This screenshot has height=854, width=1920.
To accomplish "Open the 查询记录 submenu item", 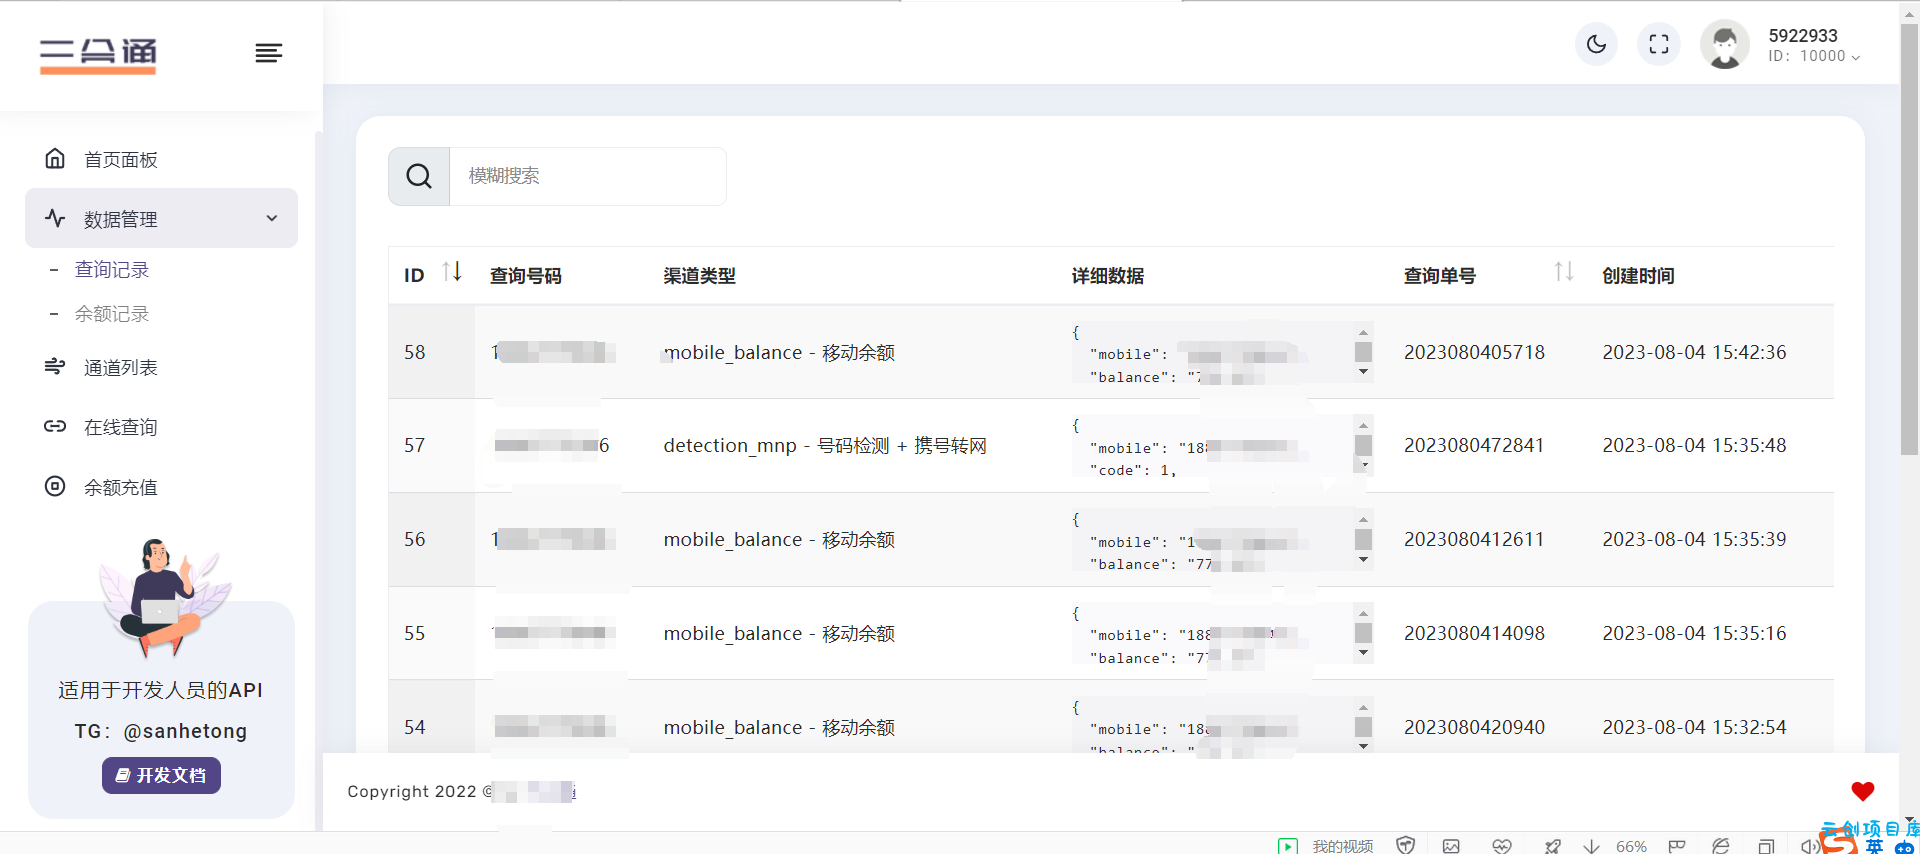I will [112, 270].
